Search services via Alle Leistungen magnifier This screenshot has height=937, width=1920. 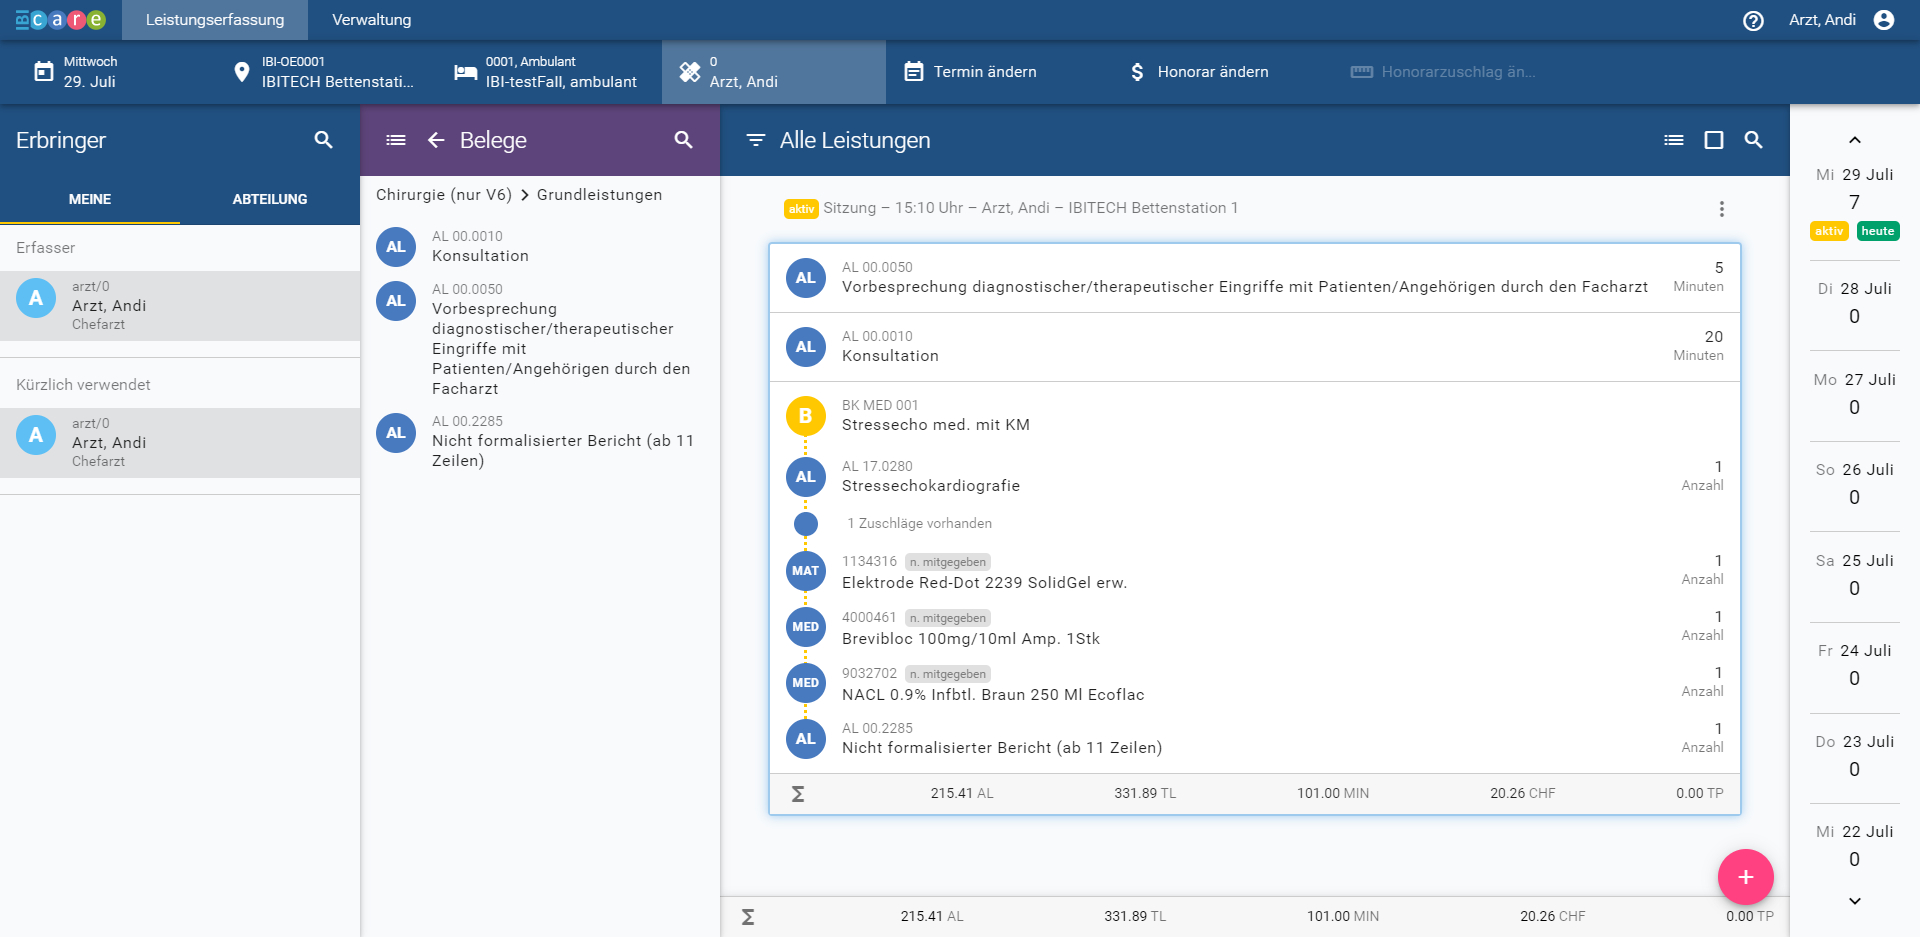click(x=1753, y=140)
